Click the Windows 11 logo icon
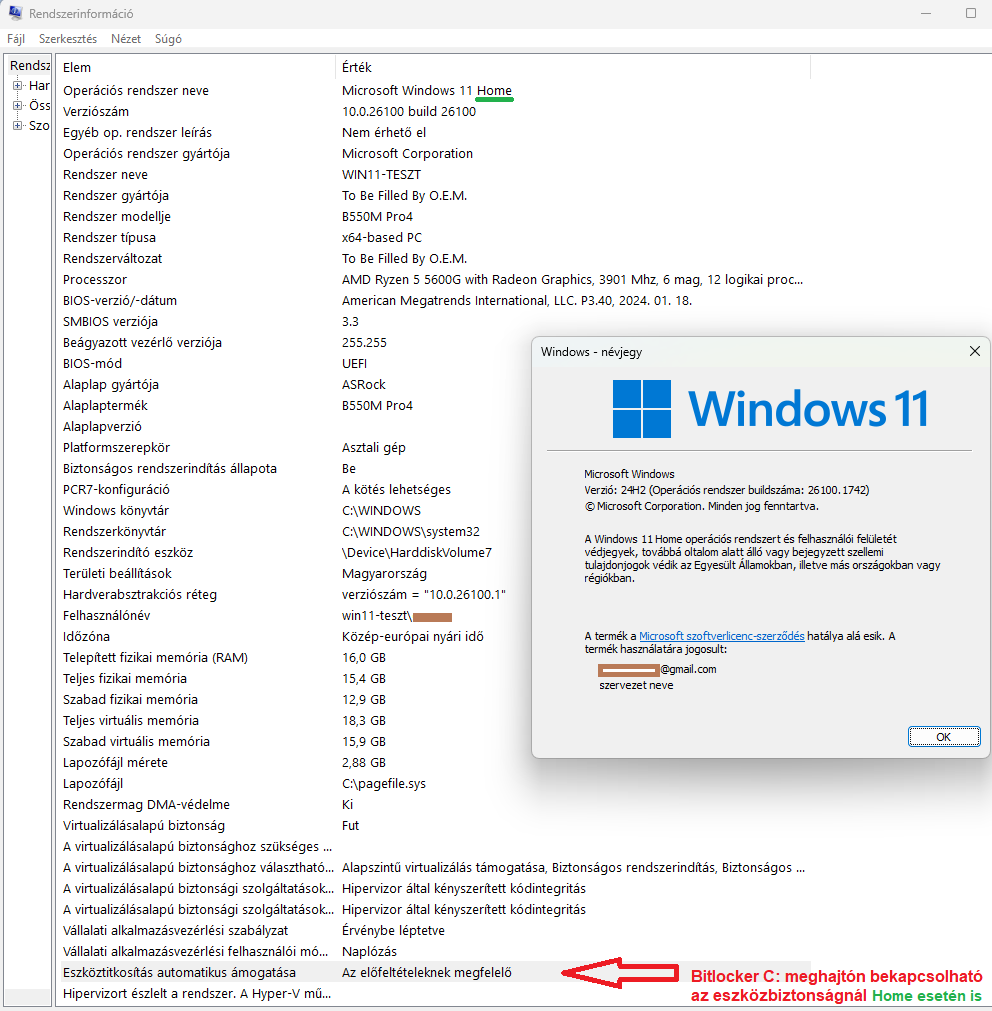This screenshot has height=1011, width=992. coord(641,409)
